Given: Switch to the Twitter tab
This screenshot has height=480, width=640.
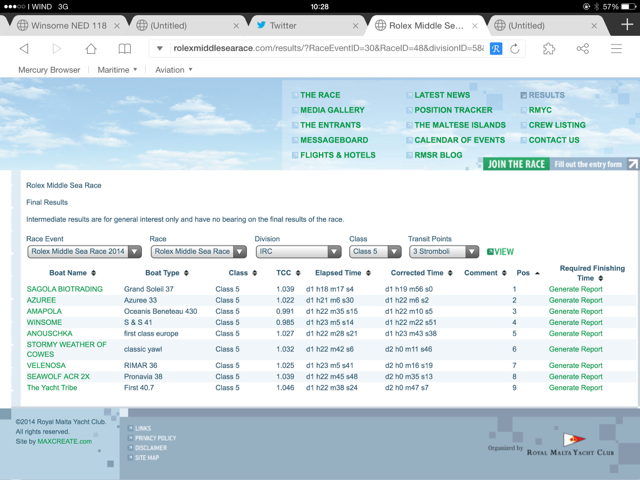Looking at the screenshot, I should (x=305, y=26).
